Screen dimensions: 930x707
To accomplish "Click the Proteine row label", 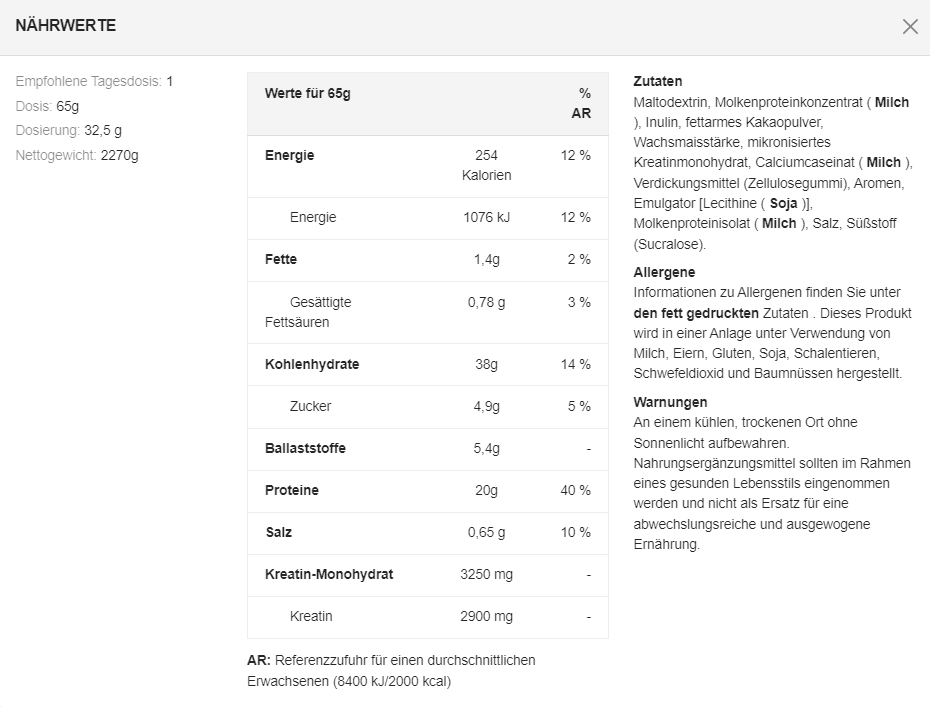I will (x=292, y=490).
